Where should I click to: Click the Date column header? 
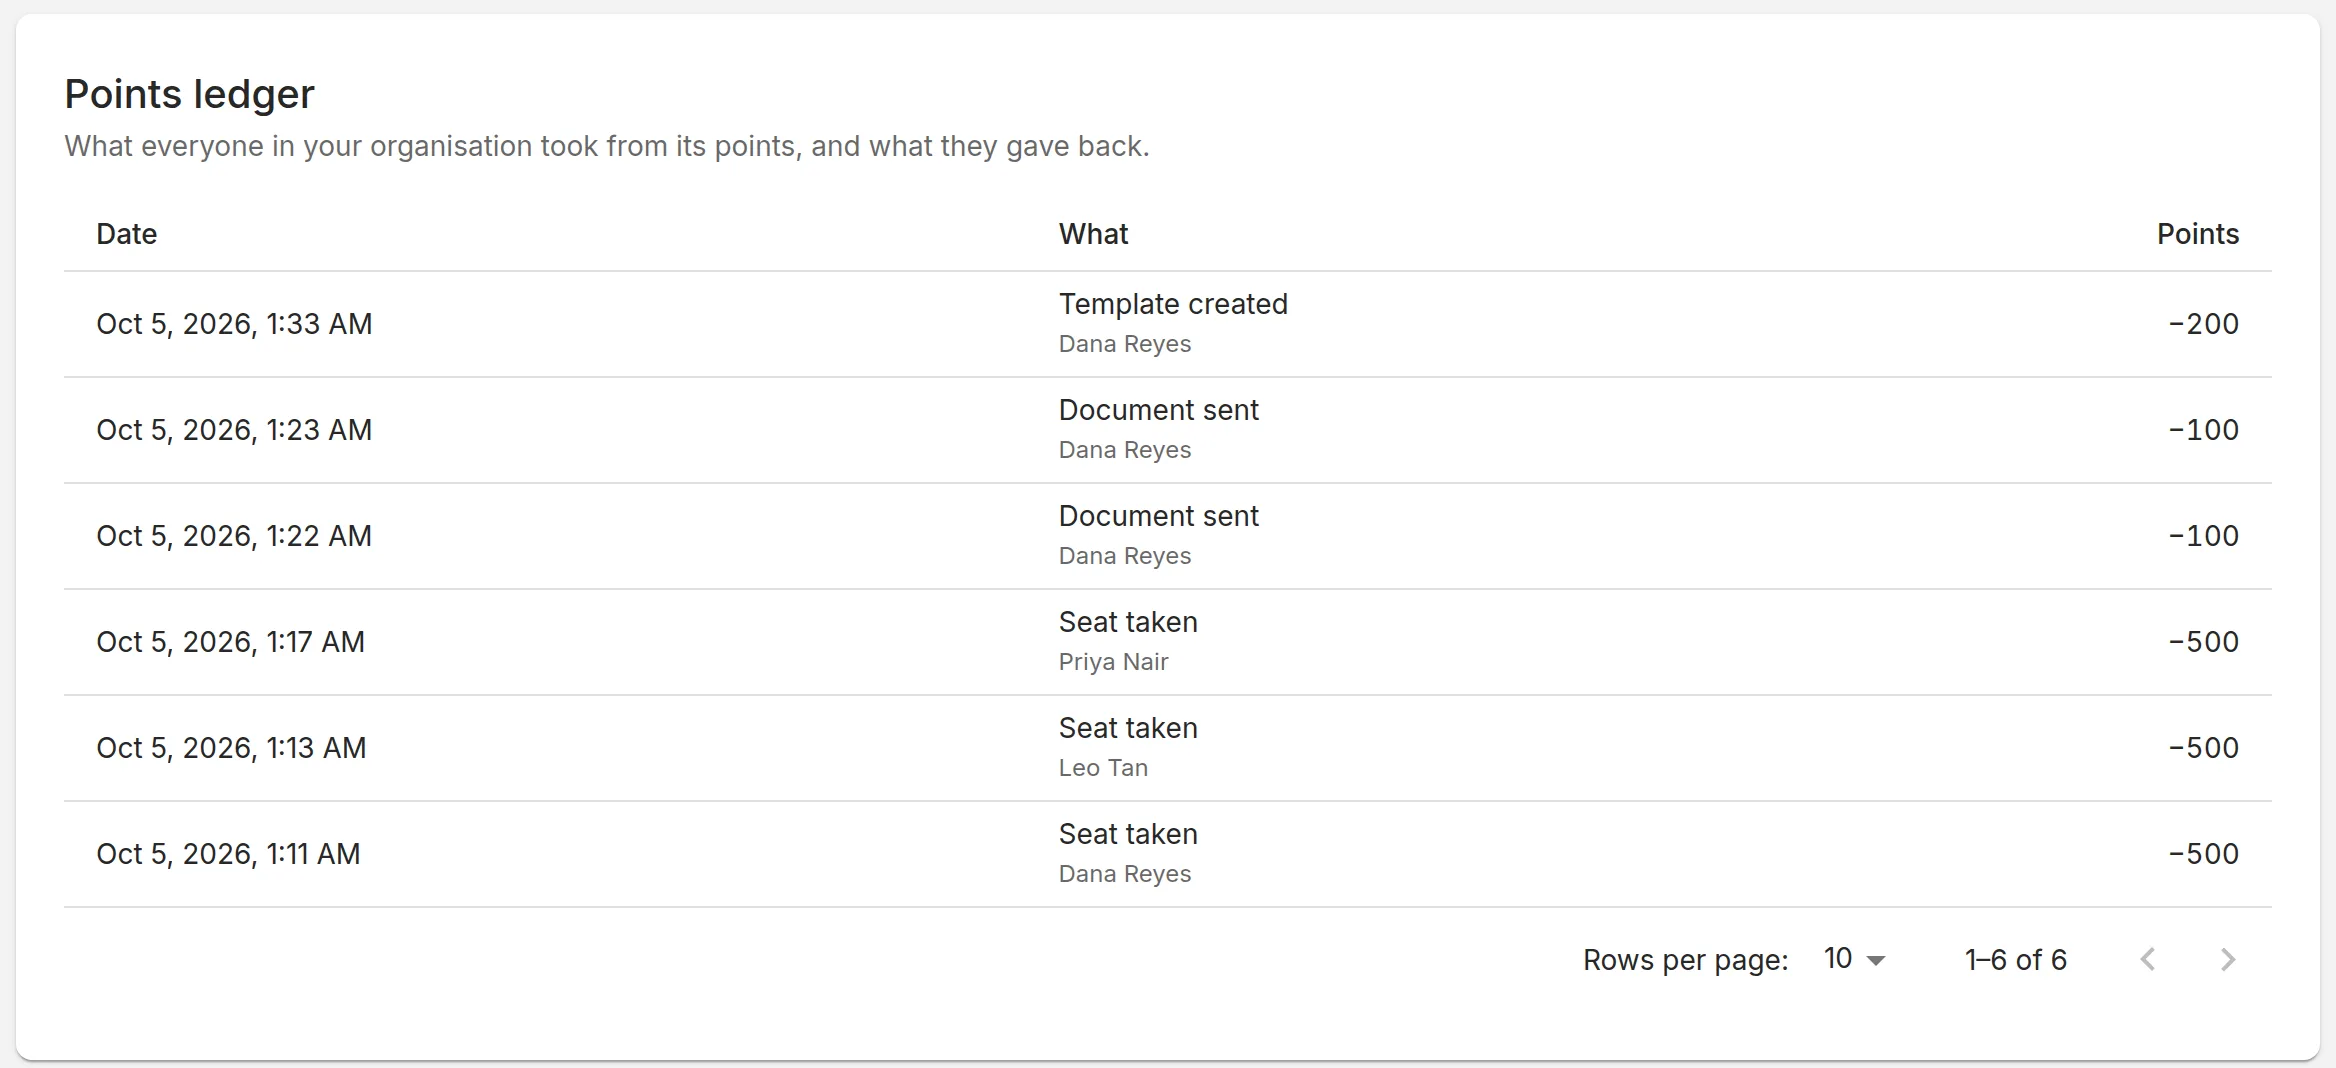127,234
